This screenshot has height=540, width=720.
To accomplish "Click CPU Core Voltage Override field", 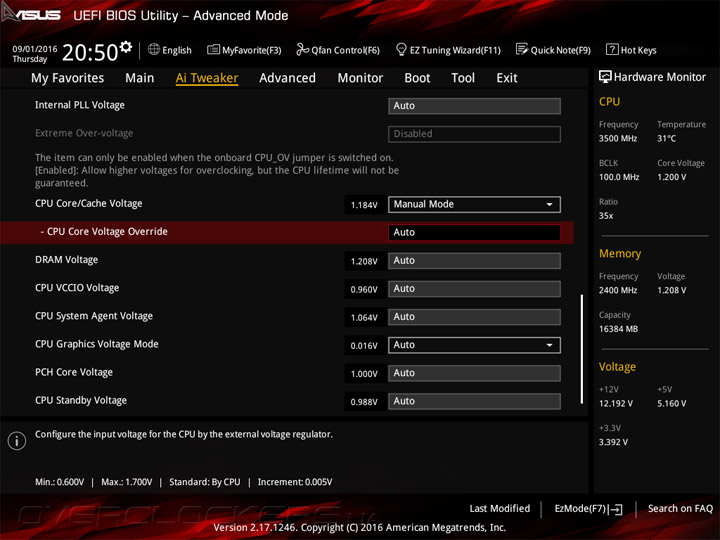I will click(x=474, y=232).
